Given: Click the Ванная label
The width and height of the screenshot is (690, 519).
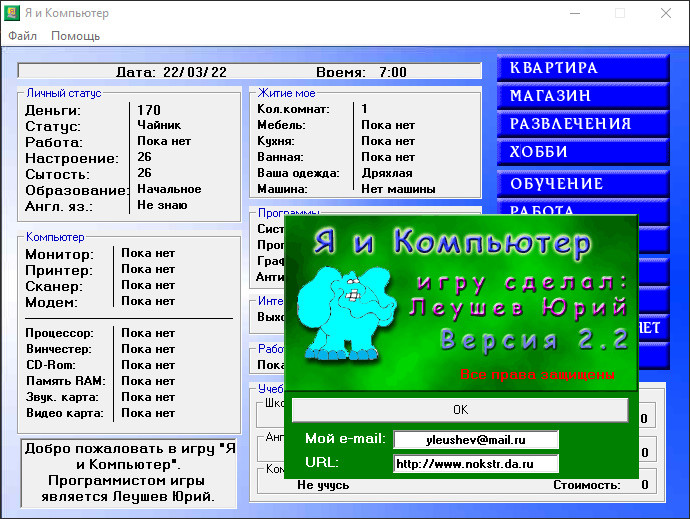Looking at the screenshot, I should [x=280, y=157].
